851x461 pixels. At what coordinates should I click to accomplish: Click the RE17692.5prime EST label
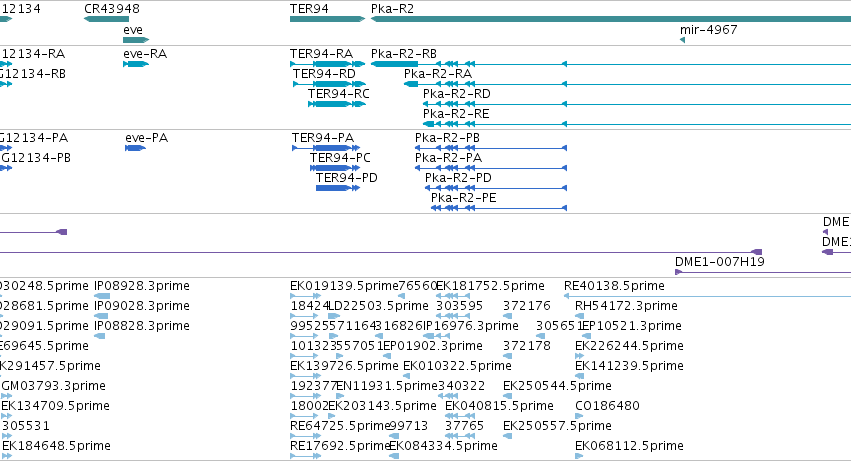(x=340, y=446)
